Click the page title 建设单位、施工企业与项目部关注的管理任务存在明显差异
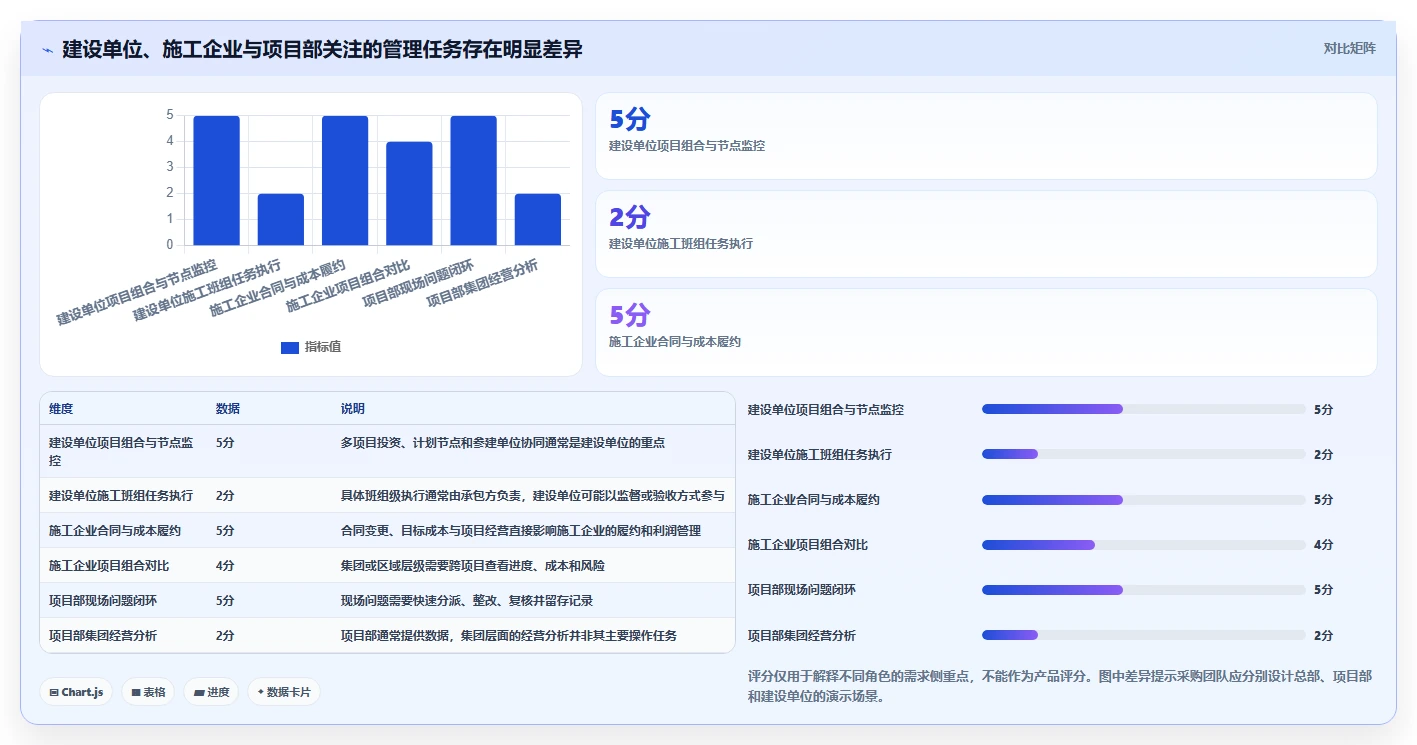1417x745 pixels. pyautogui.click(x=322, y=49)
